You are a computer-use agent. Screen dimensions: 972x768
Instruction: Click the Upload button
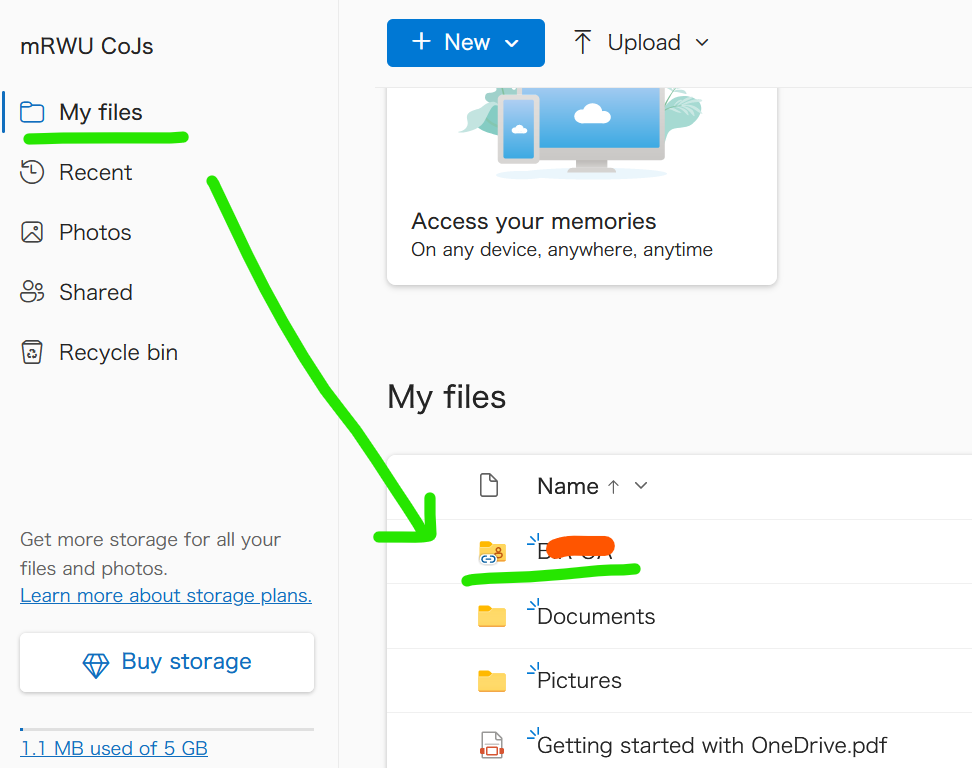pyautogui.click(x=640, y=43)
